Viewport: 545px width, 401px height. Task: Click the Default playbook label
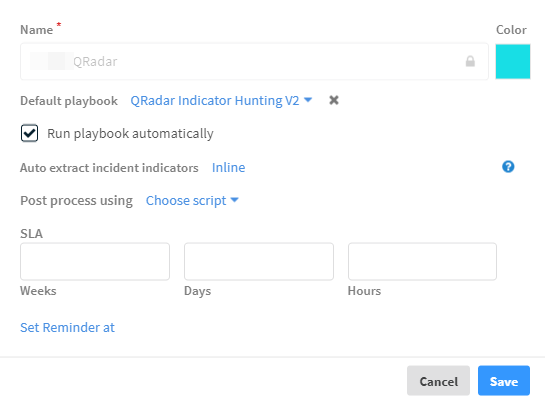pyautogui.click(x=69, y=101)
